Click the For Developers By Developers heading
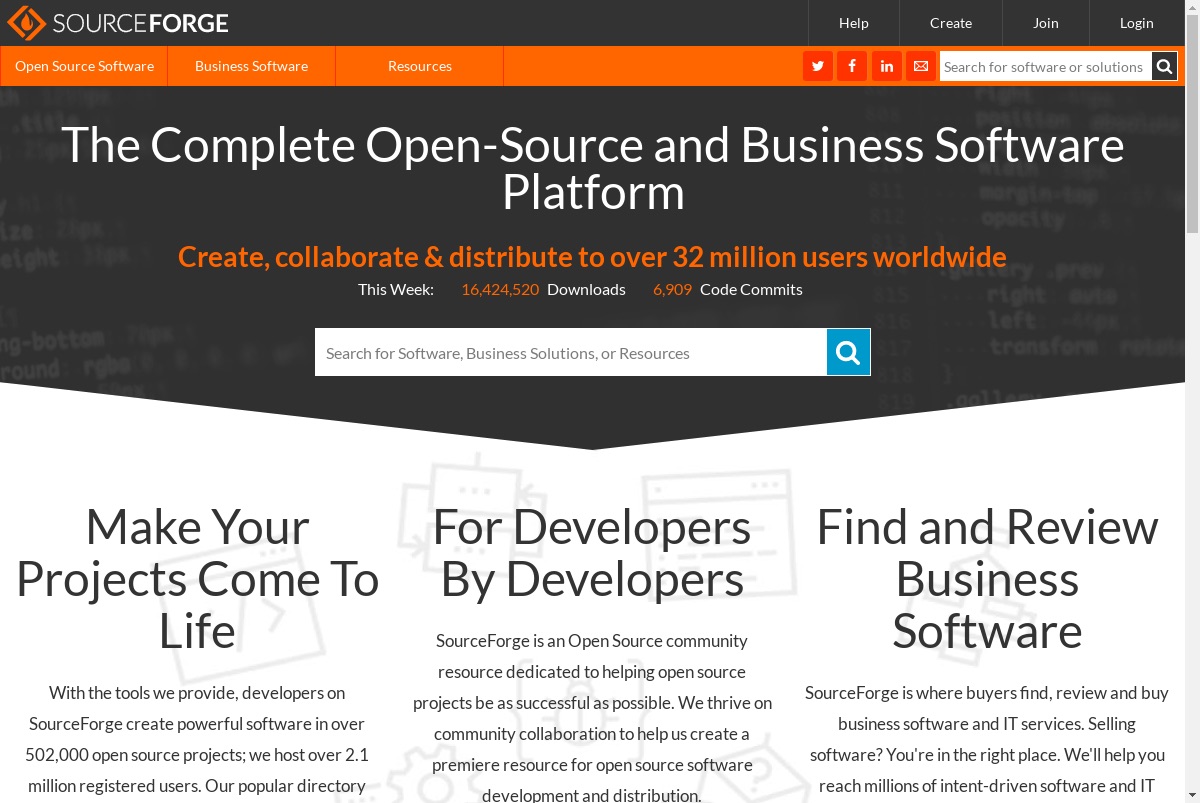 pos(592,553)
